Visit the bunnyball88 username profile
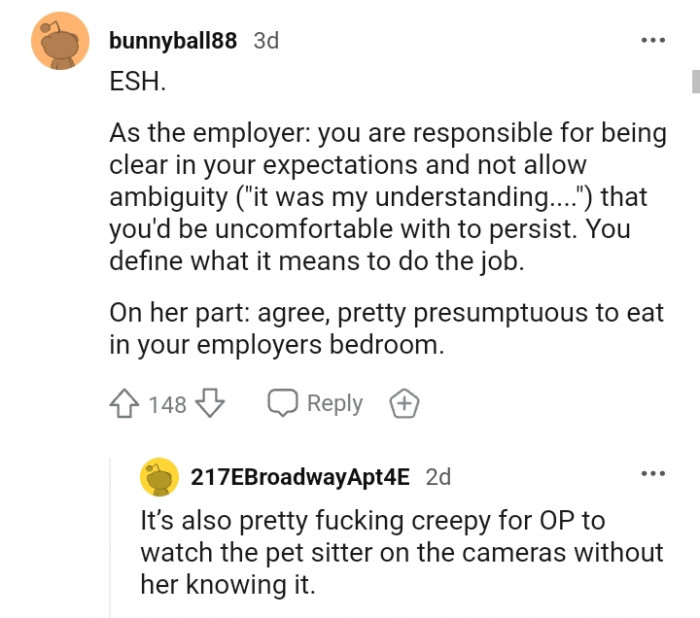This screenshot has height=618, width=700. click(x=172, y=41)
